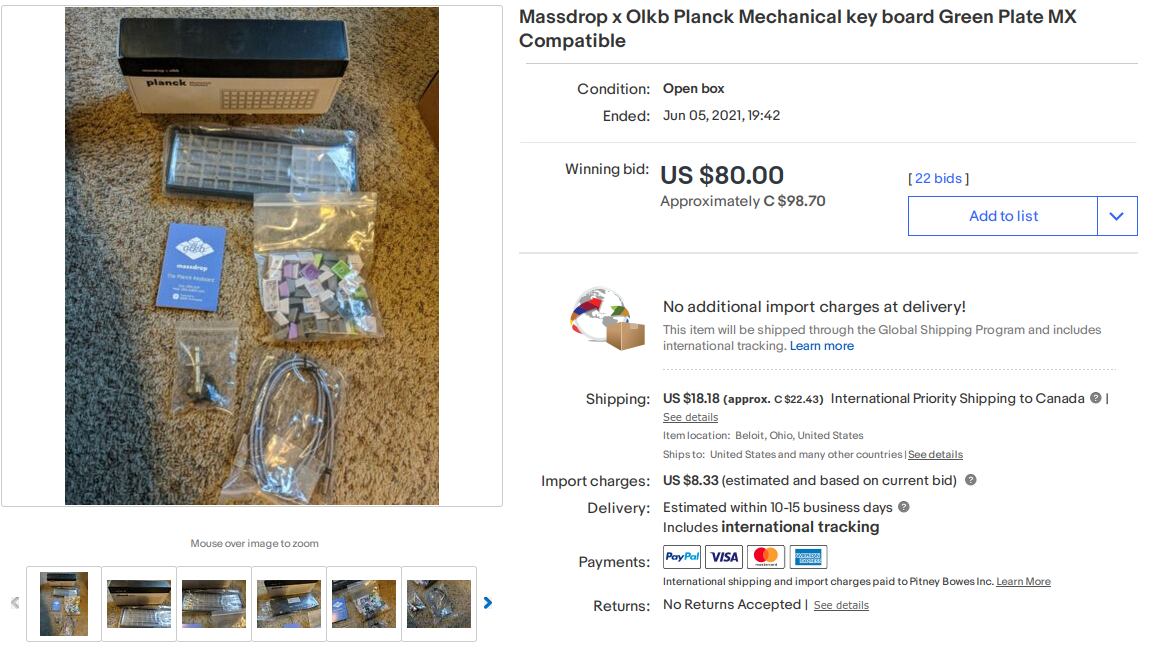Image resolution: width=1151 pixels, height=646 pixels.
Task: Click the Mastercard payment icon
Action: pos(766,557)
